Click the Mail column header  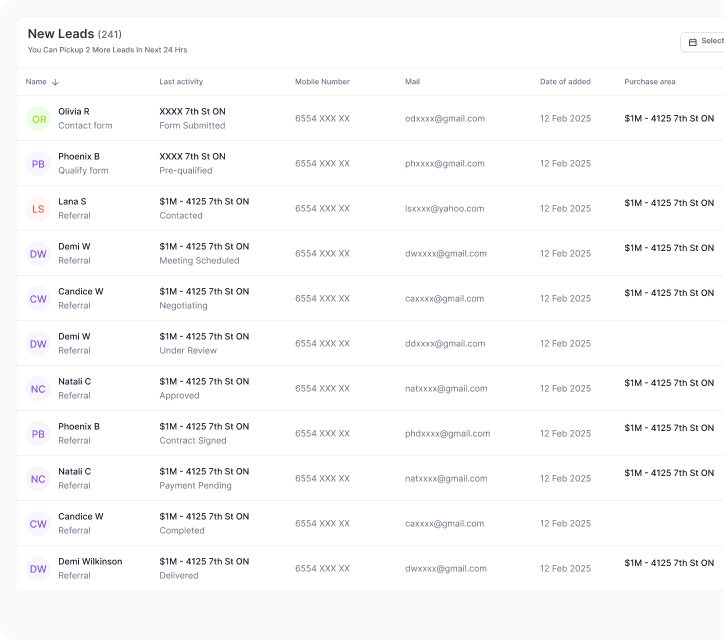click(x=412, y=82)
